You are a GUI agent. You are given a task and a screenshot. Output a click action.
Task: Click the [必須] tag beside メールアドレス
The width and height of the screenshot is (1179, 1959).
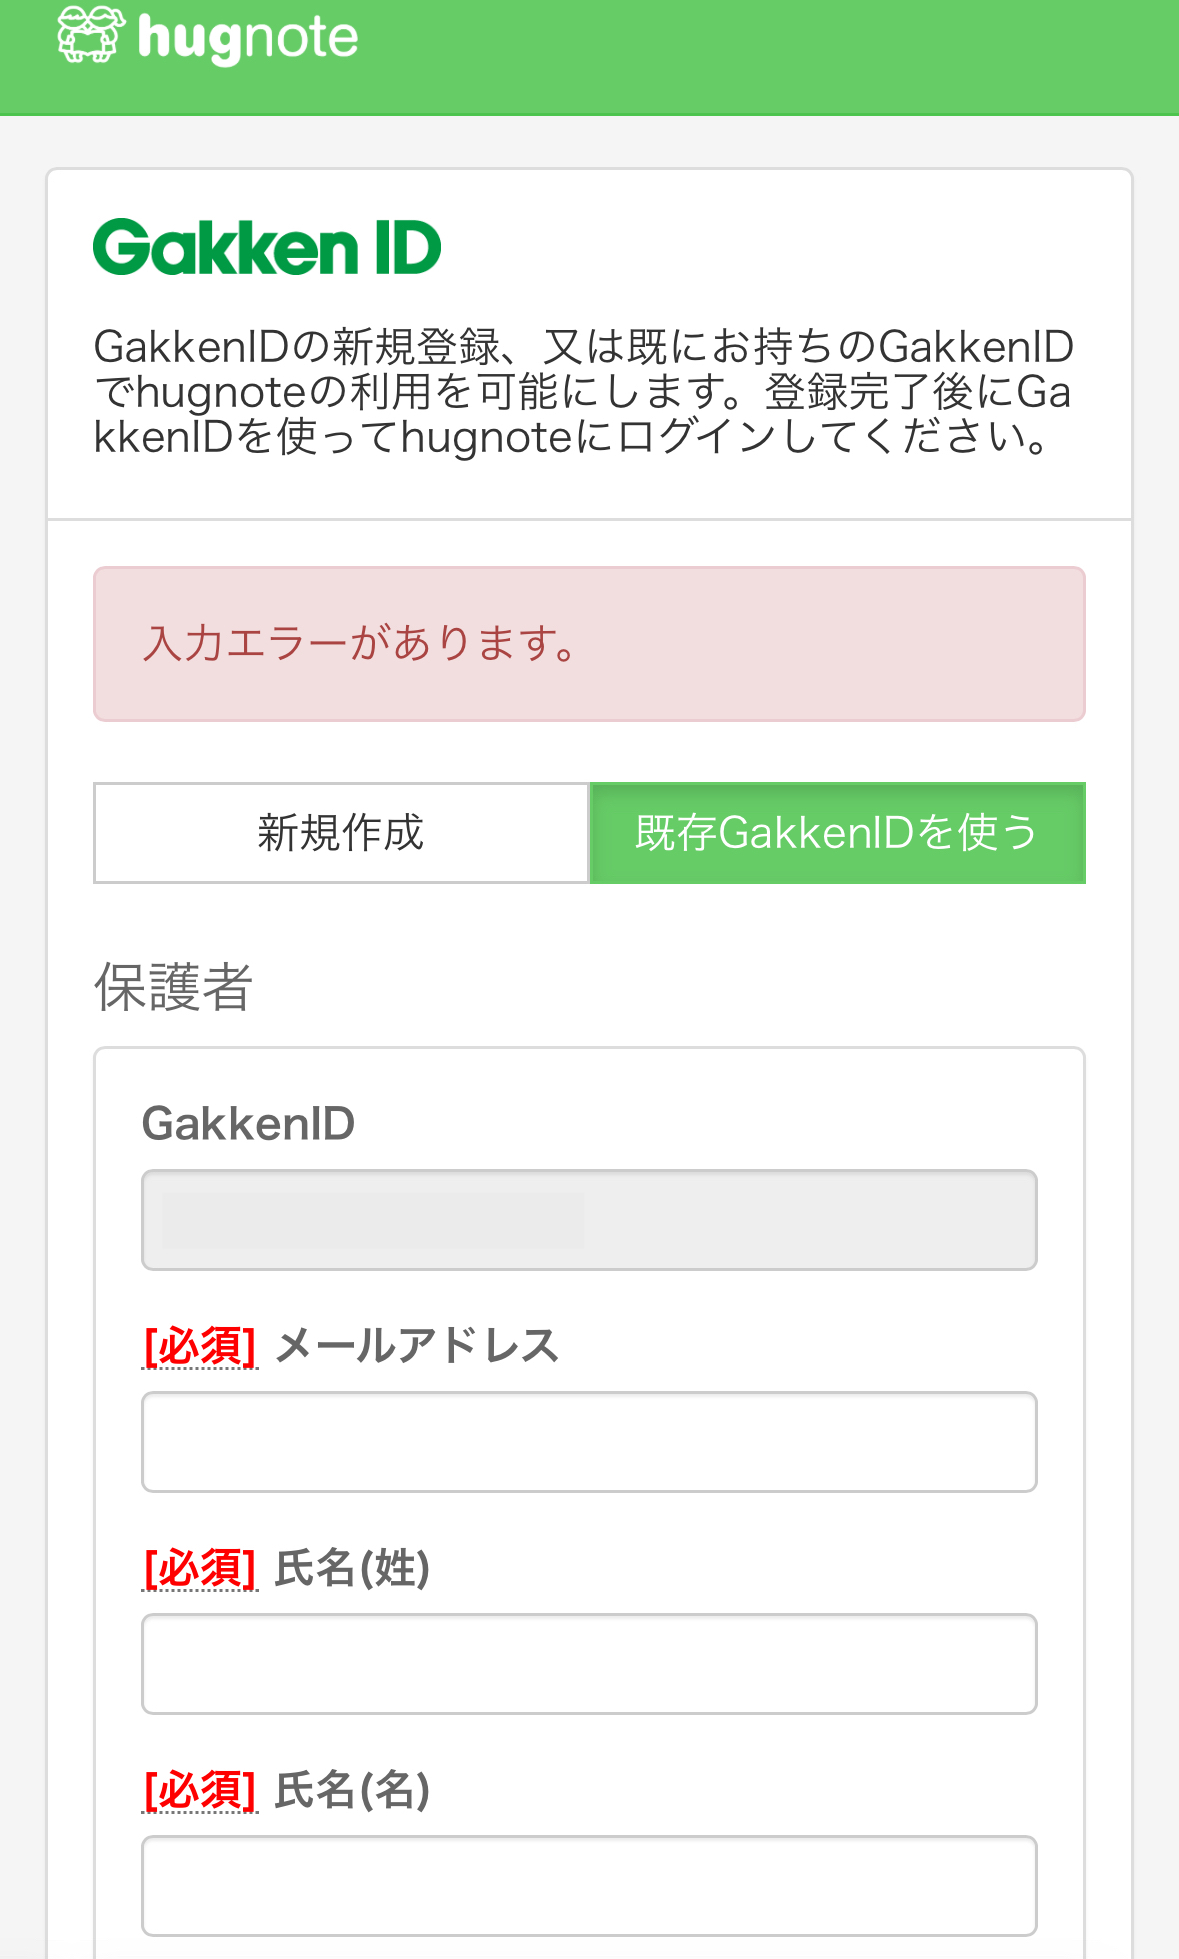(x=200, y=1346)
